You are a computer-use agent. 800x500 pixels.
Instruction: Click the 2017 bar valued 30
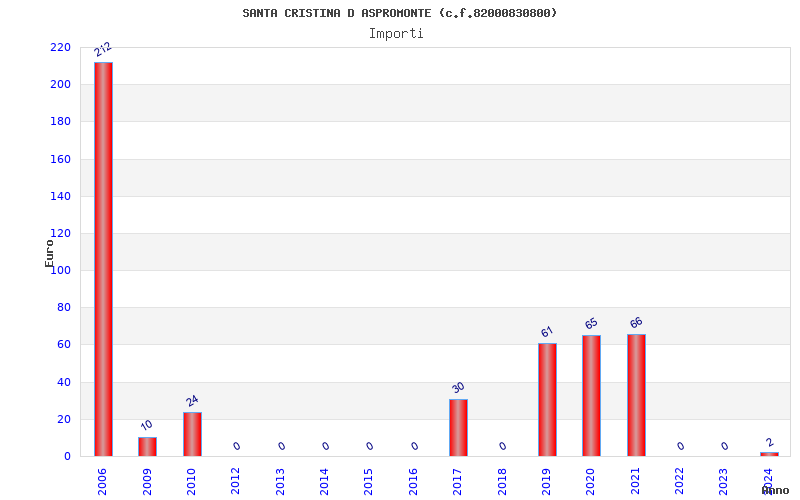(x=458, y=428)
